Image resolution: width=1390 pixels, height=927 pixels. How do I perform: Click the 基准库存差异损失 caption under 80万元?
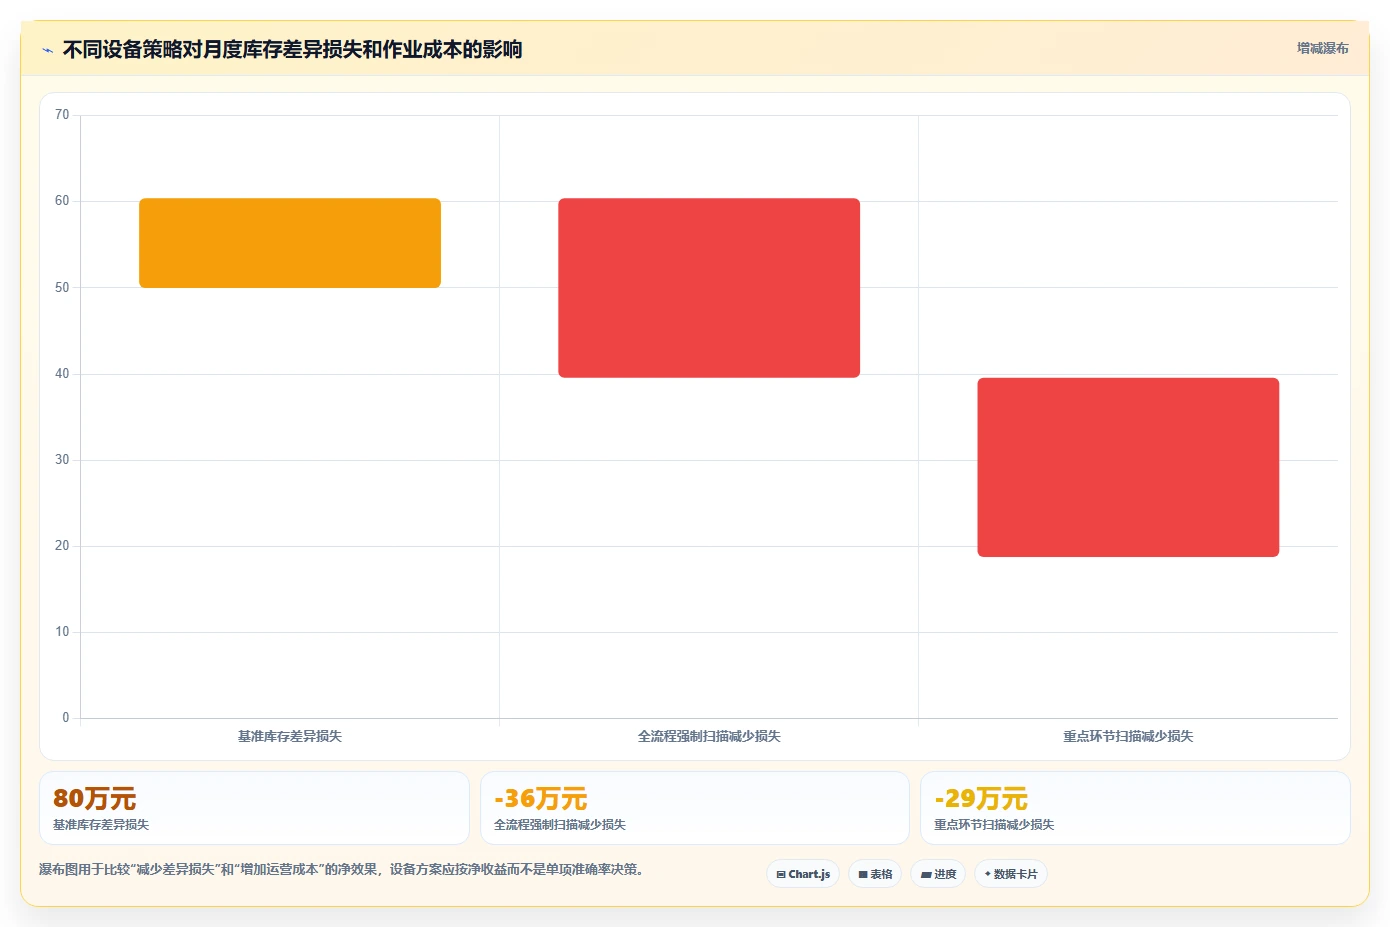[101, 825]
